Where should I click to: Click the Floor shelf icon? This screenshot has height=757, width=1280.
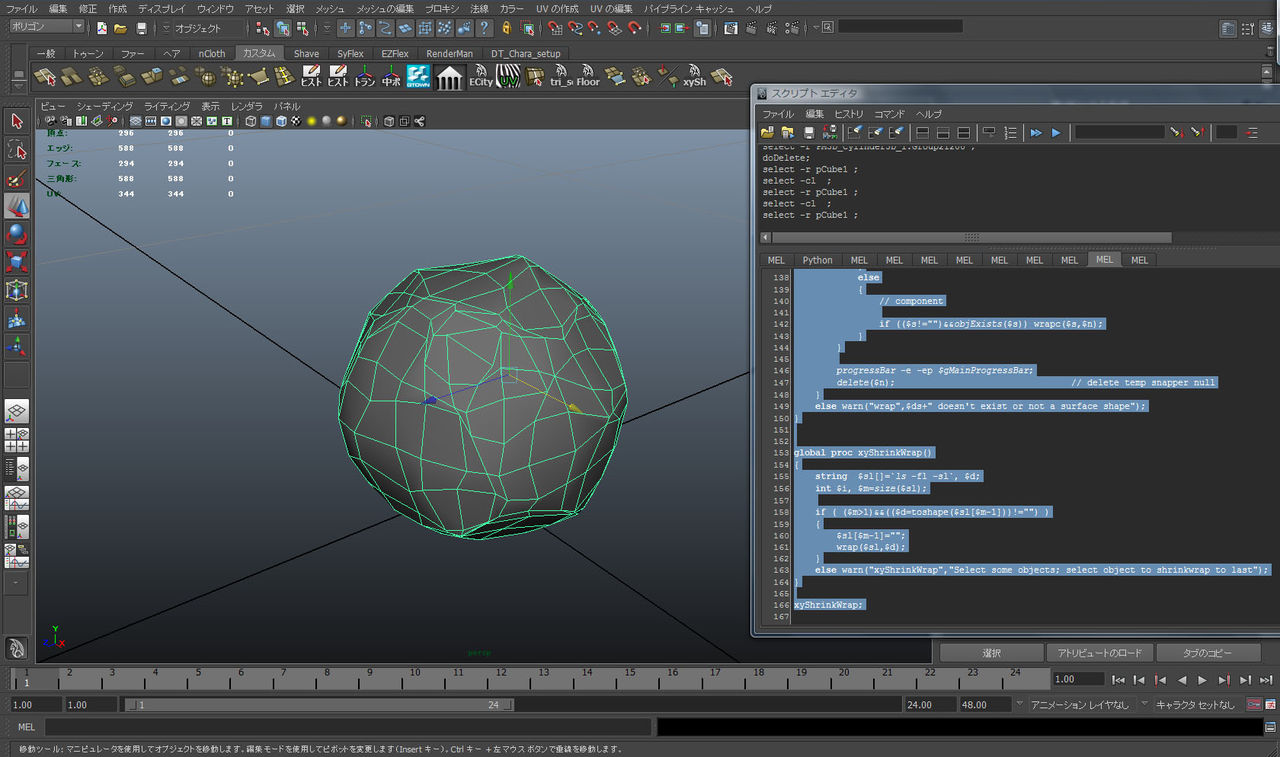point(586,76)
